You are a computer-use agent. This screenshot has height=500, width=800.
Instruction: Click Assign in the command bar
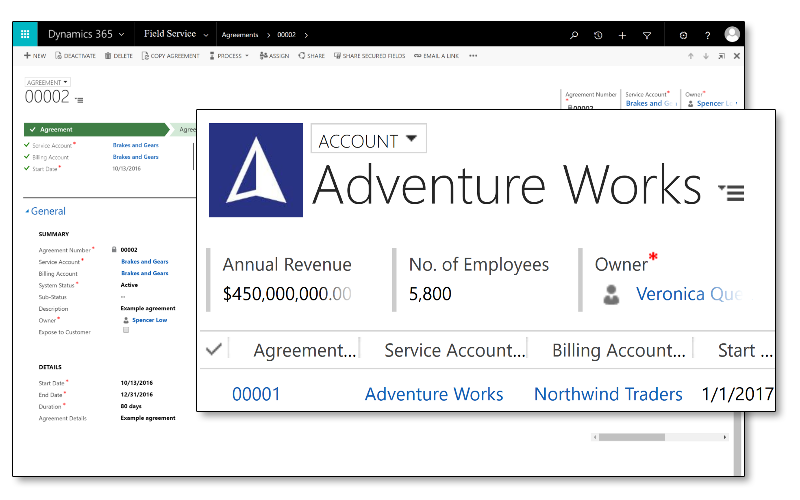[x=274, y=56]
